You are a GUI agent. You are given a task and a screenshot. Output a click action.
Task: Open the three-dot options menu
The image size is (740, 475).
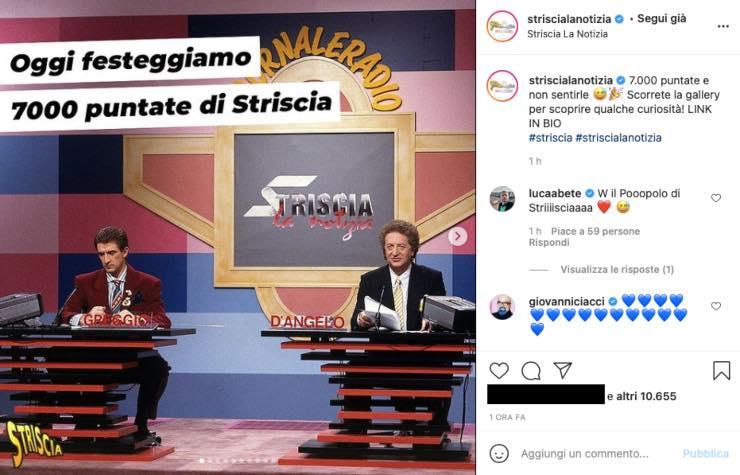(x=723, y=26)
